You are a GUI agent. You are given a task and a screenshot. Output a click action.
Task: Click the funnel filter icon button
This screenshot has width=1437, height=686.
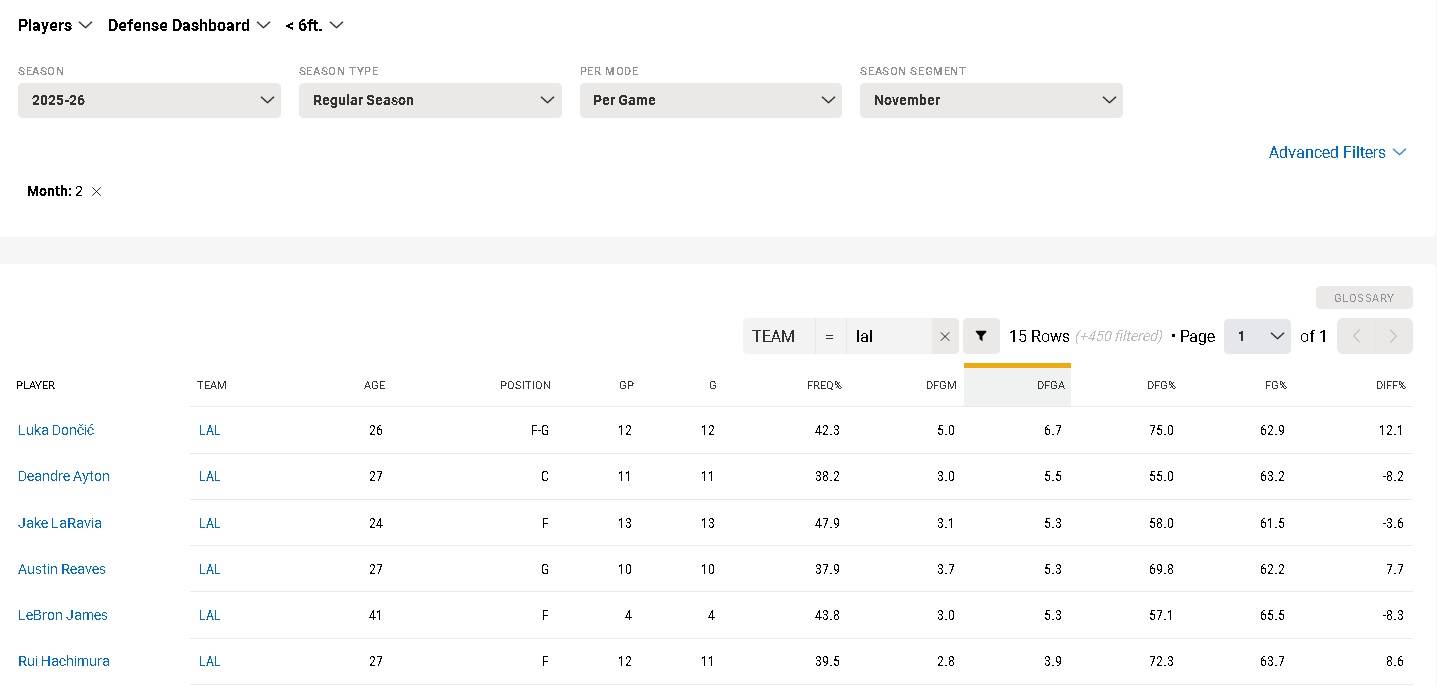[x=981, y=336]
